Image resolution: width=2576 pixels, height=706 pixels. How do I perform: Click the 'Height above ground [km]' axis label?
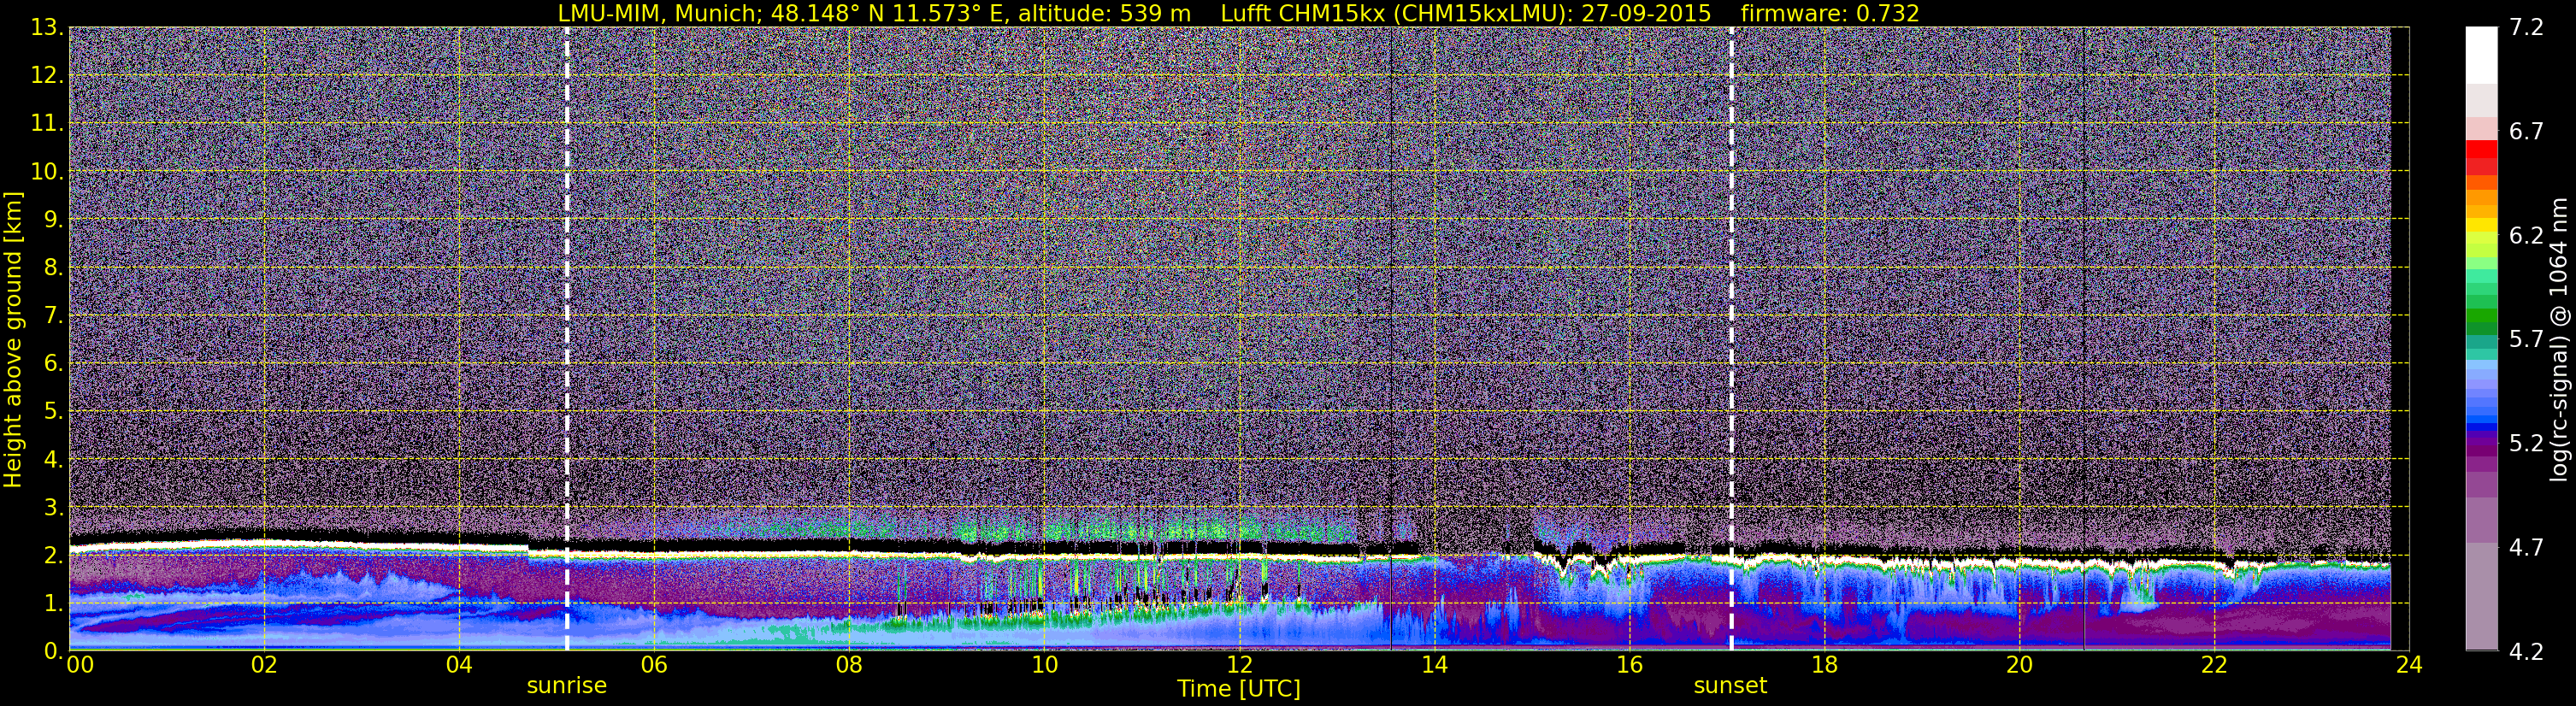tap(13, 339)
